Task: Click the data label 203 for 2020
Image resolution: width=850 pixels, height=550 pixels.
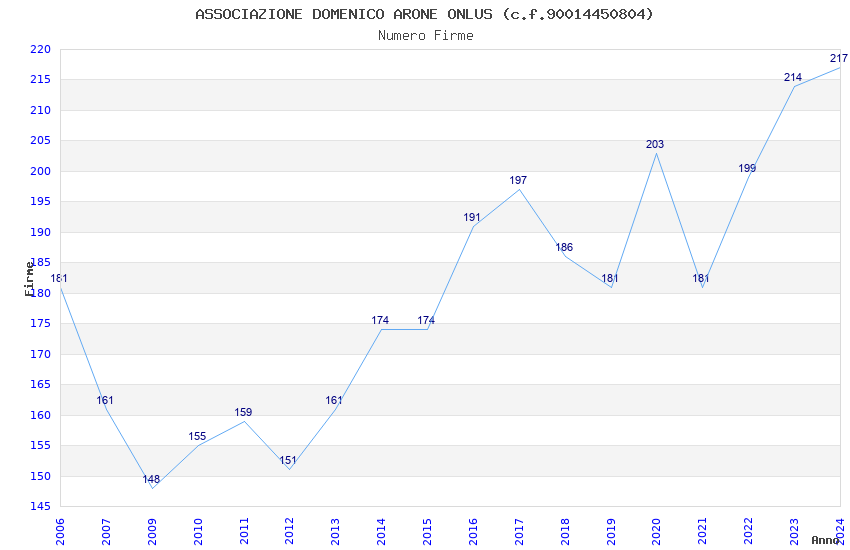Action: pyautogui.click(x=655, y=144)
